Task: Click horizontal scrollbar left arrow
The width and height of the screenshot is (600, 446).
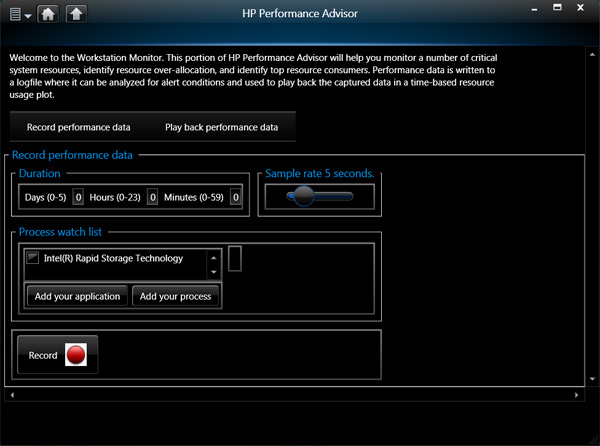Action: click(12, 395)
